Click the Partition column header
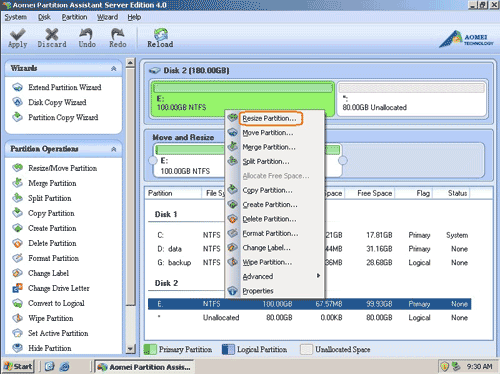 tap(173, 193)
